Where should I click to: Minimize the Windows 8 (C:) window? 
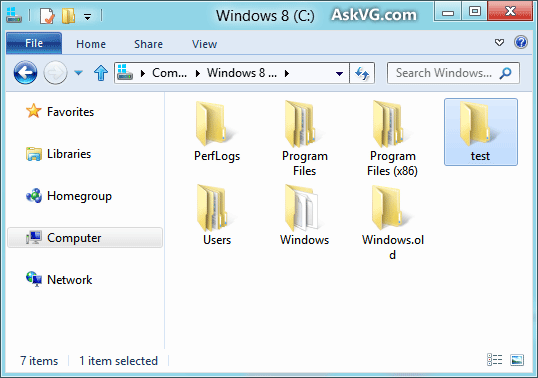click(447, 12)
